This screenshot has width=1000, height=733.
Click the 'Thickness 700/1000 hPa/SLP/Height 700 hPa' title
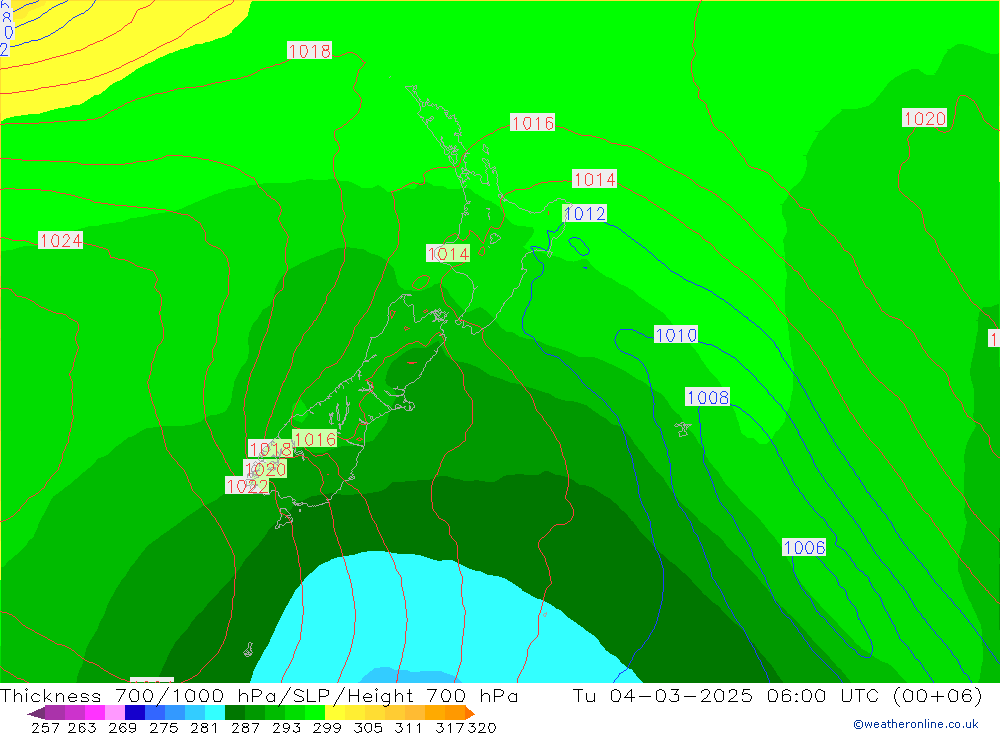tap(259, 695)
